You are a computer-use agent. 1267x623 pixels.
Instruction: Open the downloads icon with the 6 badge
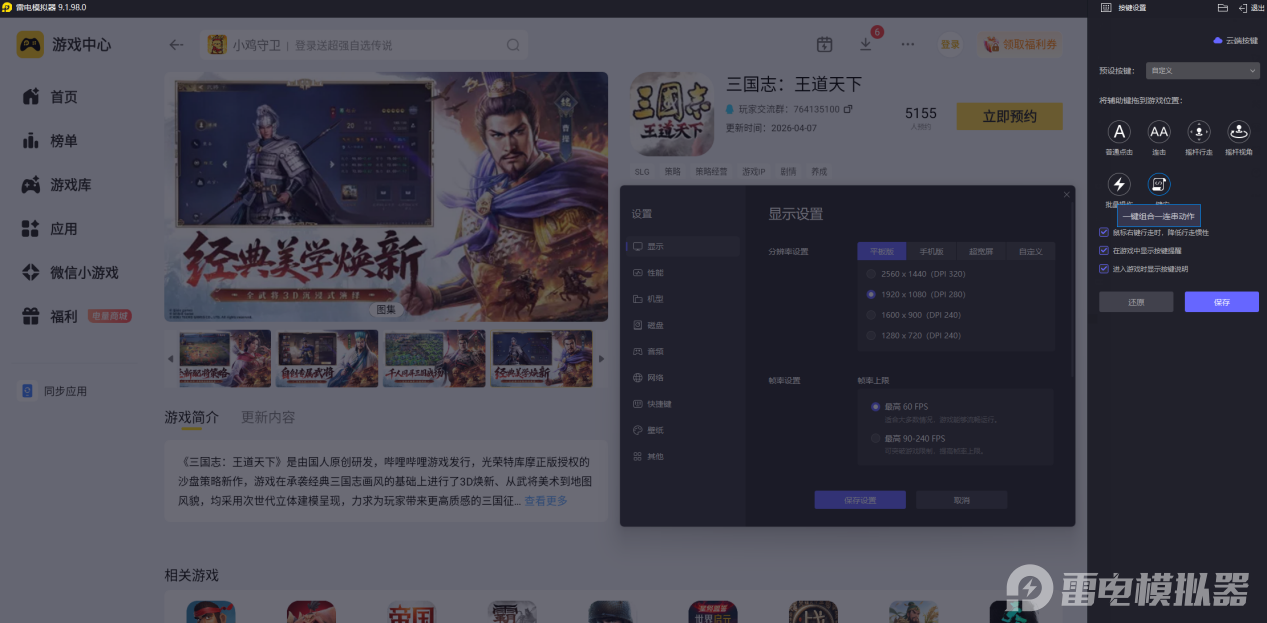[866, 44]
